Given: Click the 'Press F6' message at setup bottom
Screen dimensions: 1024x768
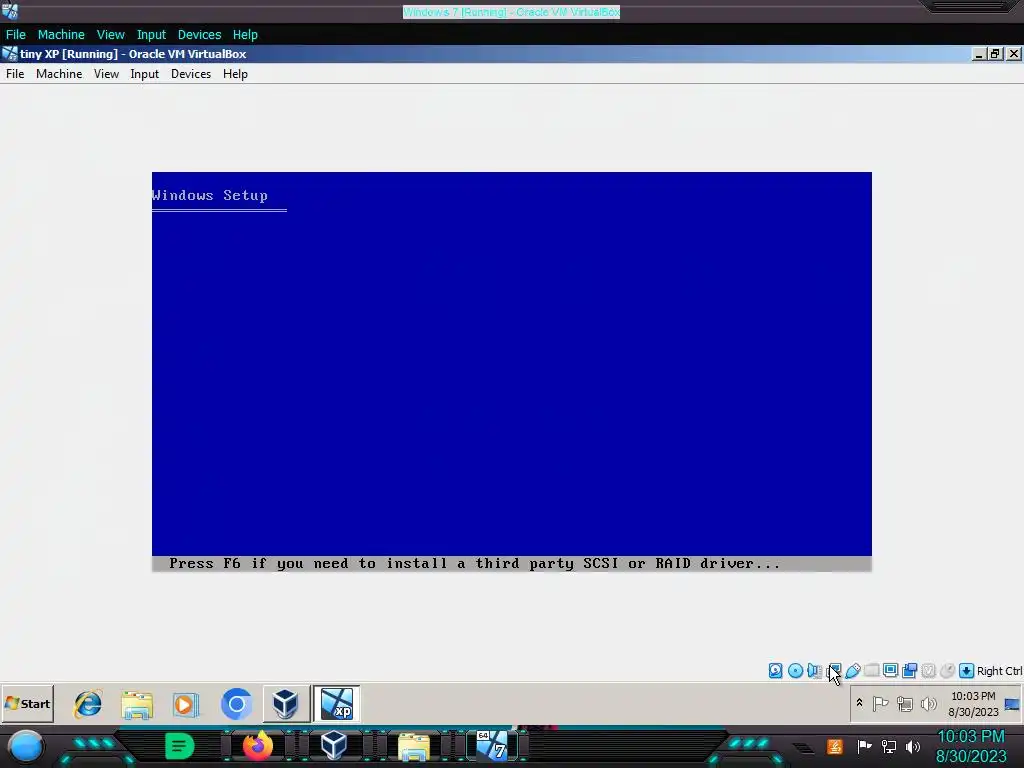Looking at the screenshot, I should (x=474, y=563).
